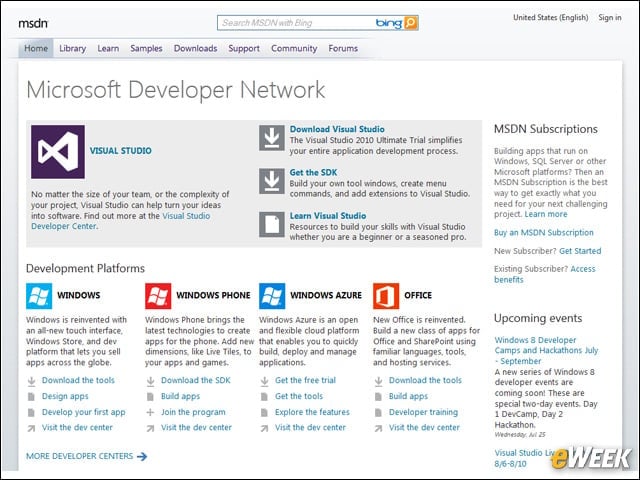Click the document icon beside Develop your first app
The height and width of the screenshot is (480, 640).
click(x=31, y=412)
